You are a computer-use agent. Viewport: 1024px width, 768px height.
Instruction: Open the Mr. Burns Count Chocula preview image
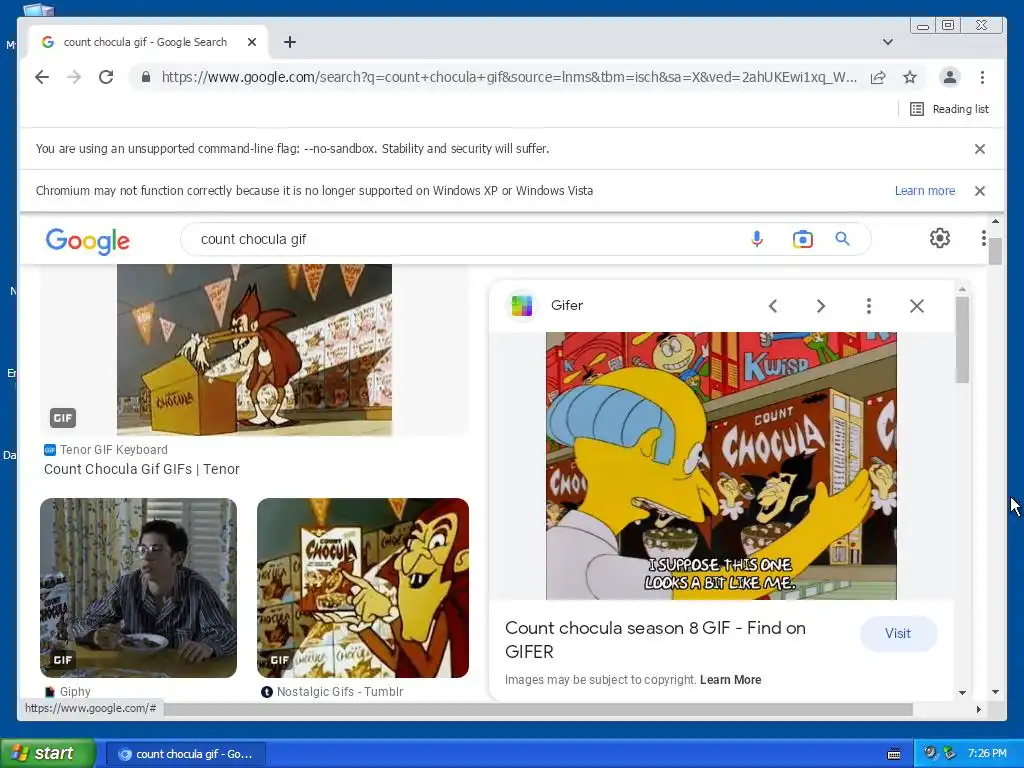point(721,466)
